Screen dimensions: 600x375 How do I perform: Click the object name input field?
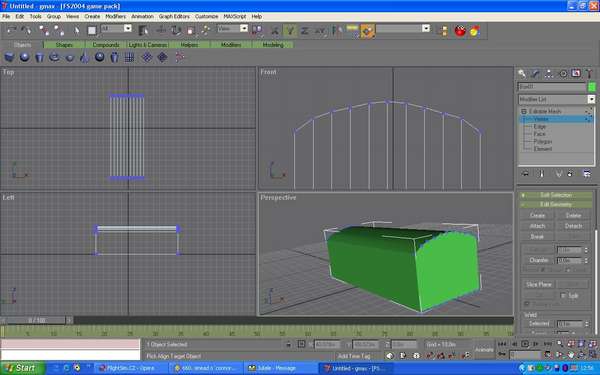pos(552,87)
